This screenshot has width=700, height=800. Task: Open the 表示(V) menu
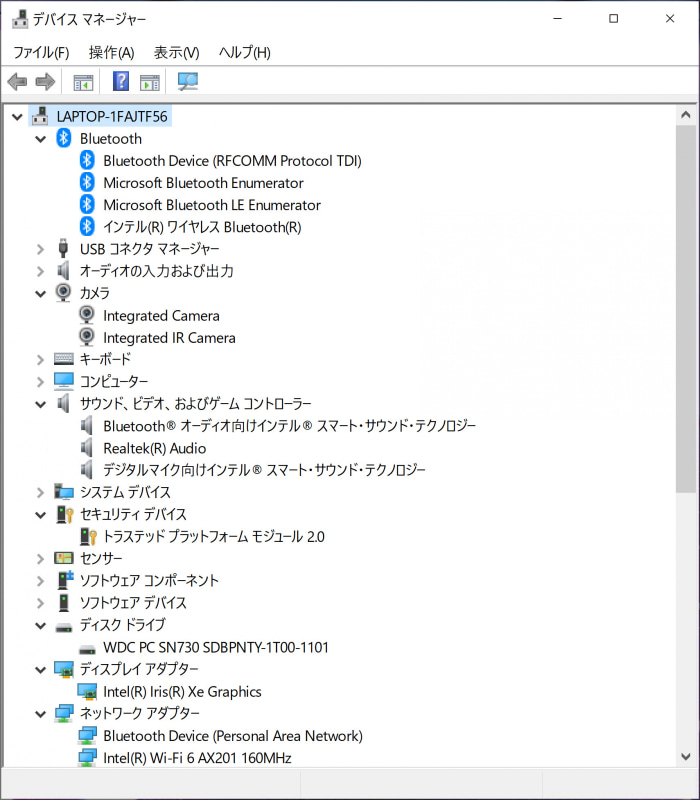[177, 53]
